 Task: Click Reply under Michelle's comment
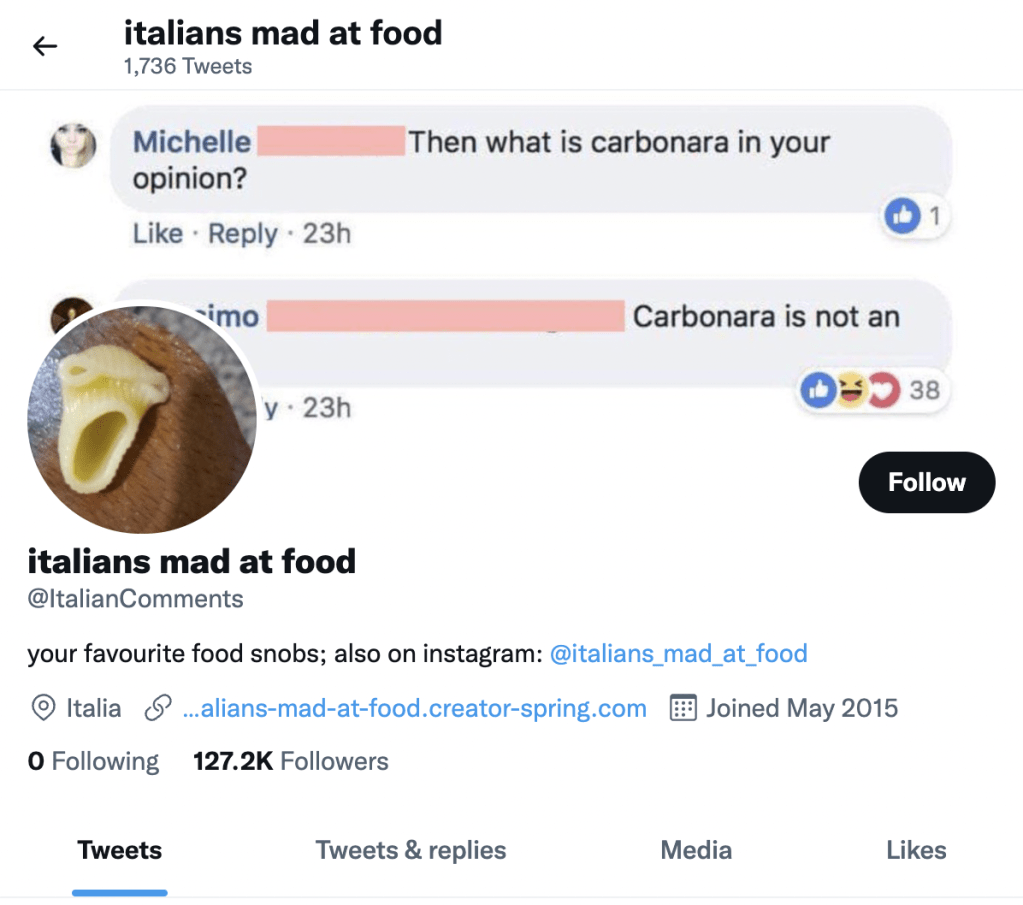point(243,234)
